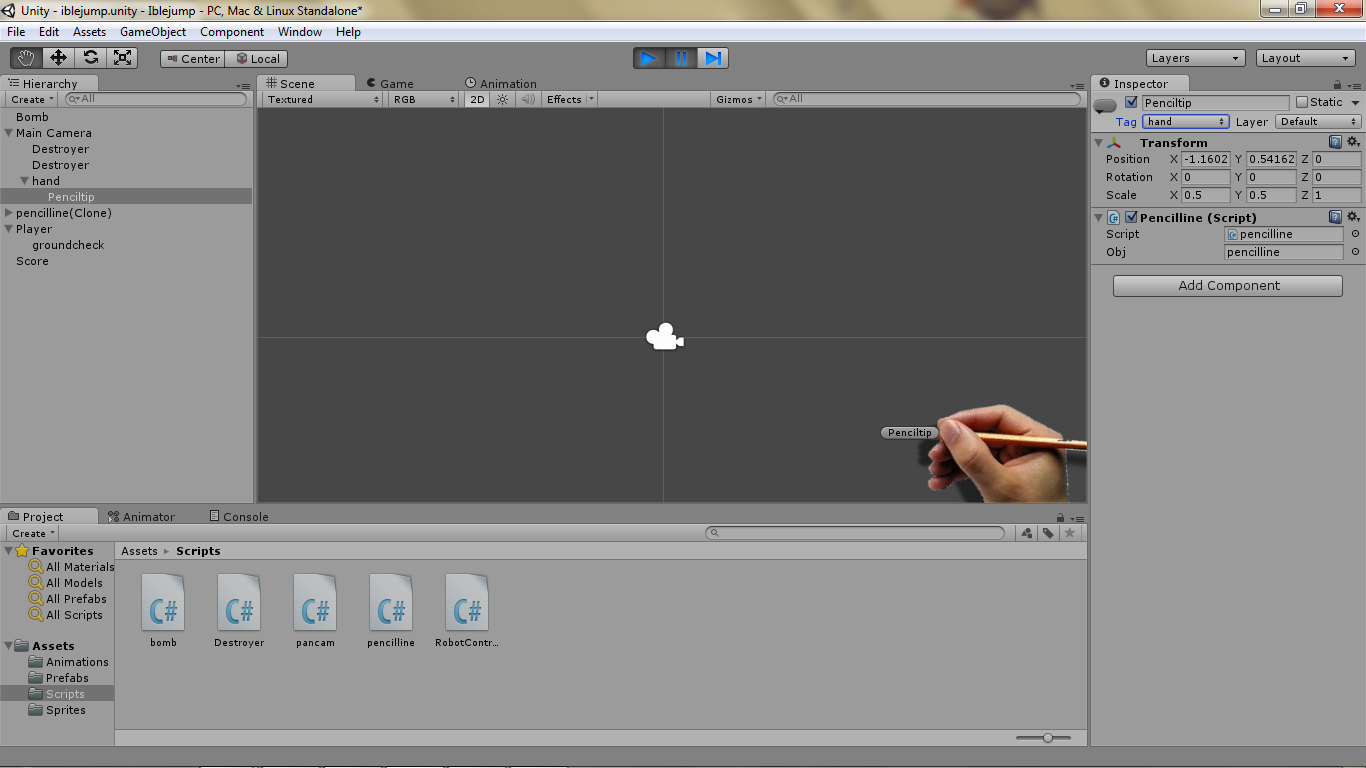Toggle the Static checkbox
1366x768 pixels.
click(x=1301, y=102)
